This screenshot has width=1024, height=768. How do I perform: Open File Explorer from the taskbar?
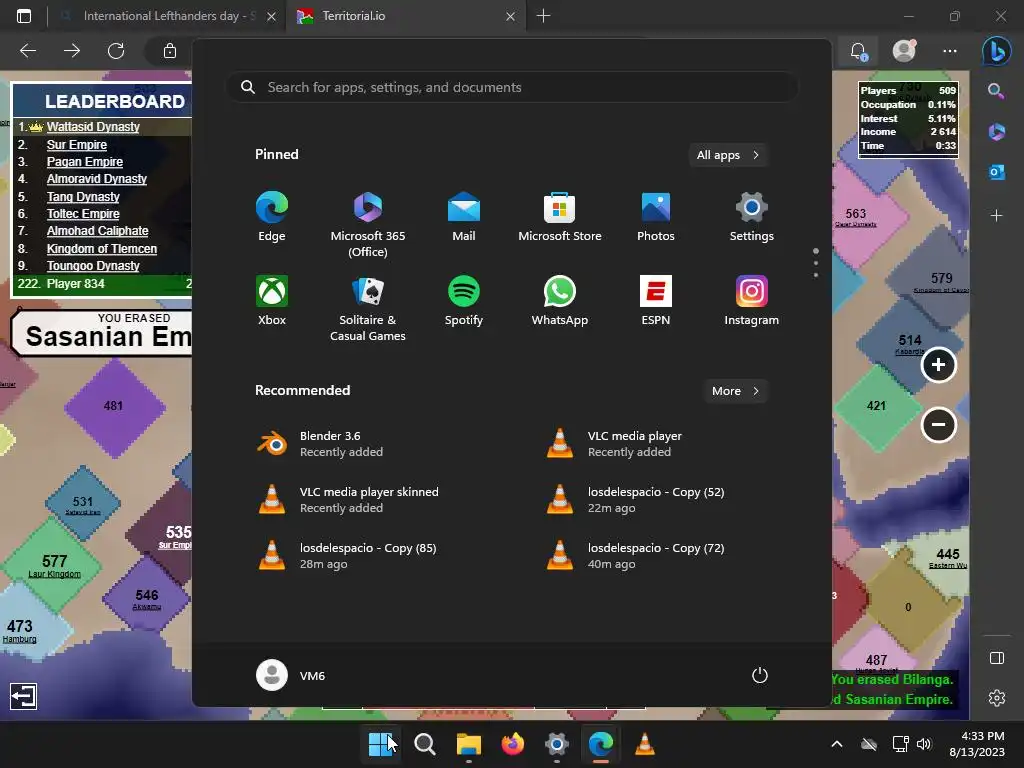coord(468,744)
